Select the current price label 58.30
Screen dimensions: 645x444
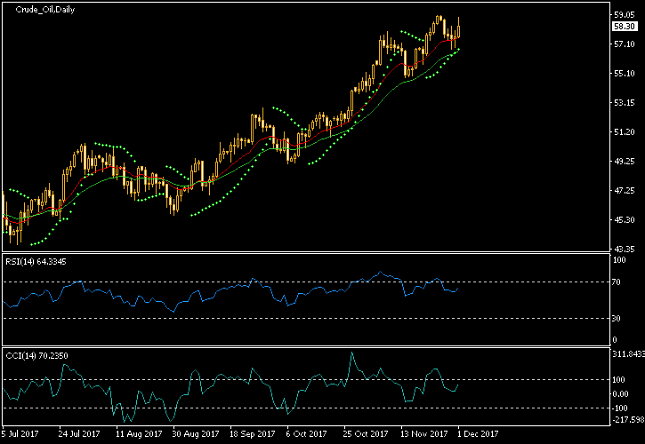click(624, 26)
